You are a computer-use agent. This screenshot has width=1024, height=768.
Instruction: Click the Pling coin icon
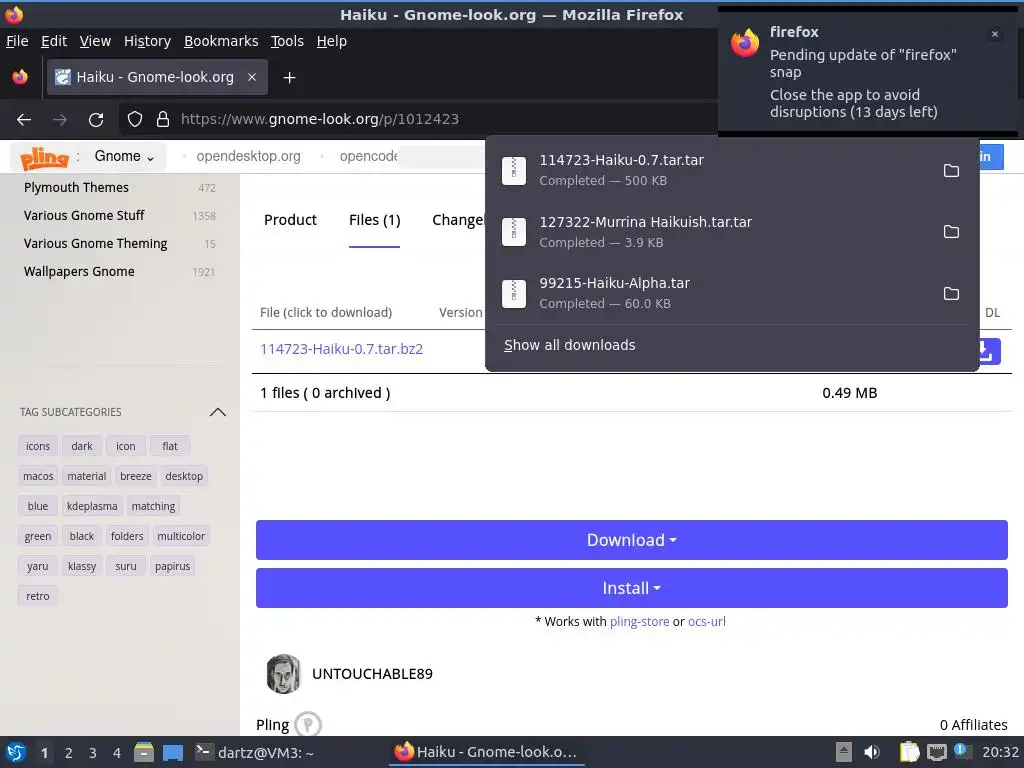click(308, 724)
